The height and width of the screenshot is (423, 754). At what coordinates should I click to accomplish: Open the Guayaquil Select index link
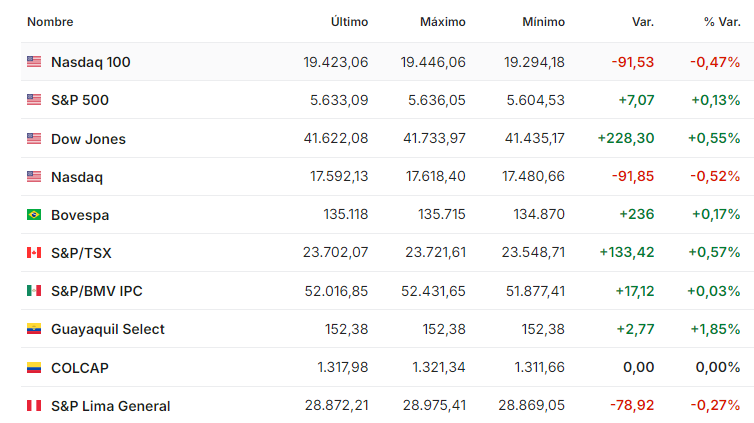(108, 329)
